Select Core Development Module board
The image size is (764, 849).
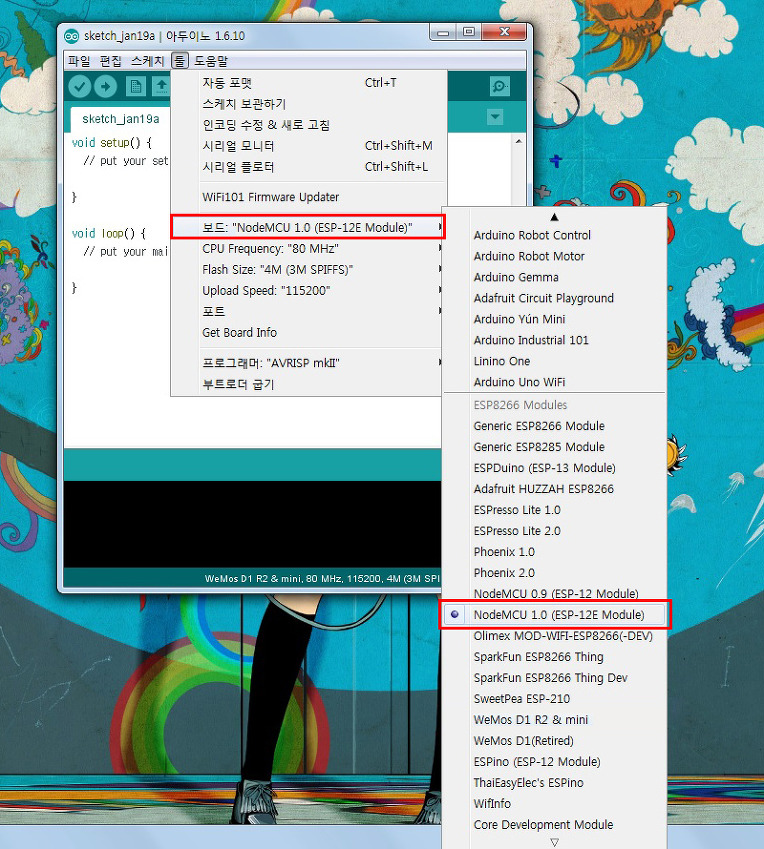[554, 825]
